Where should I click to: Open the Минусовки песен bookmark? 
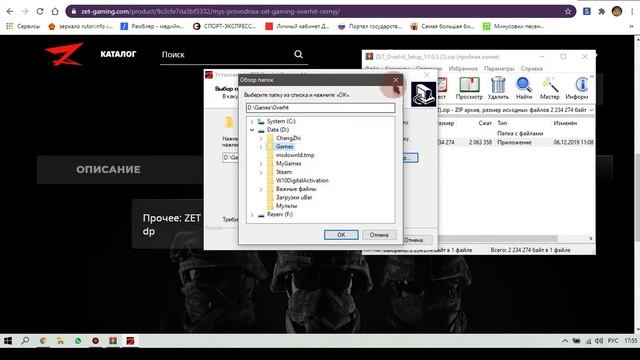click(513, 26)
